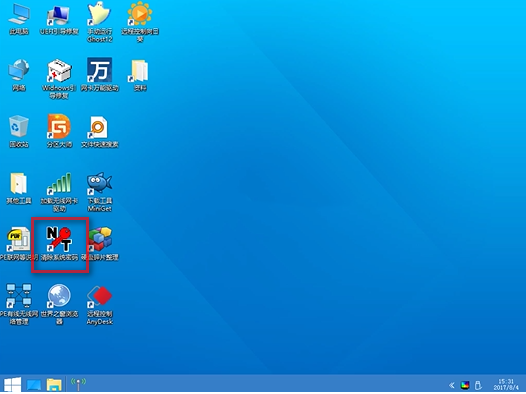Viewport: 526px width, 394px height.
Task: Open the Windows Start button
Action: 12,385
